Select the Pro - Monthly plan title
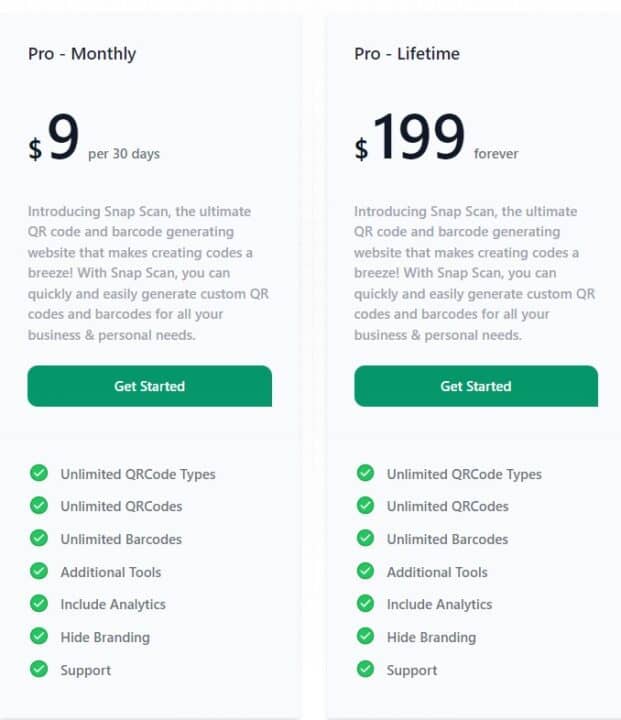621x720 pixels. coord(82,54)
